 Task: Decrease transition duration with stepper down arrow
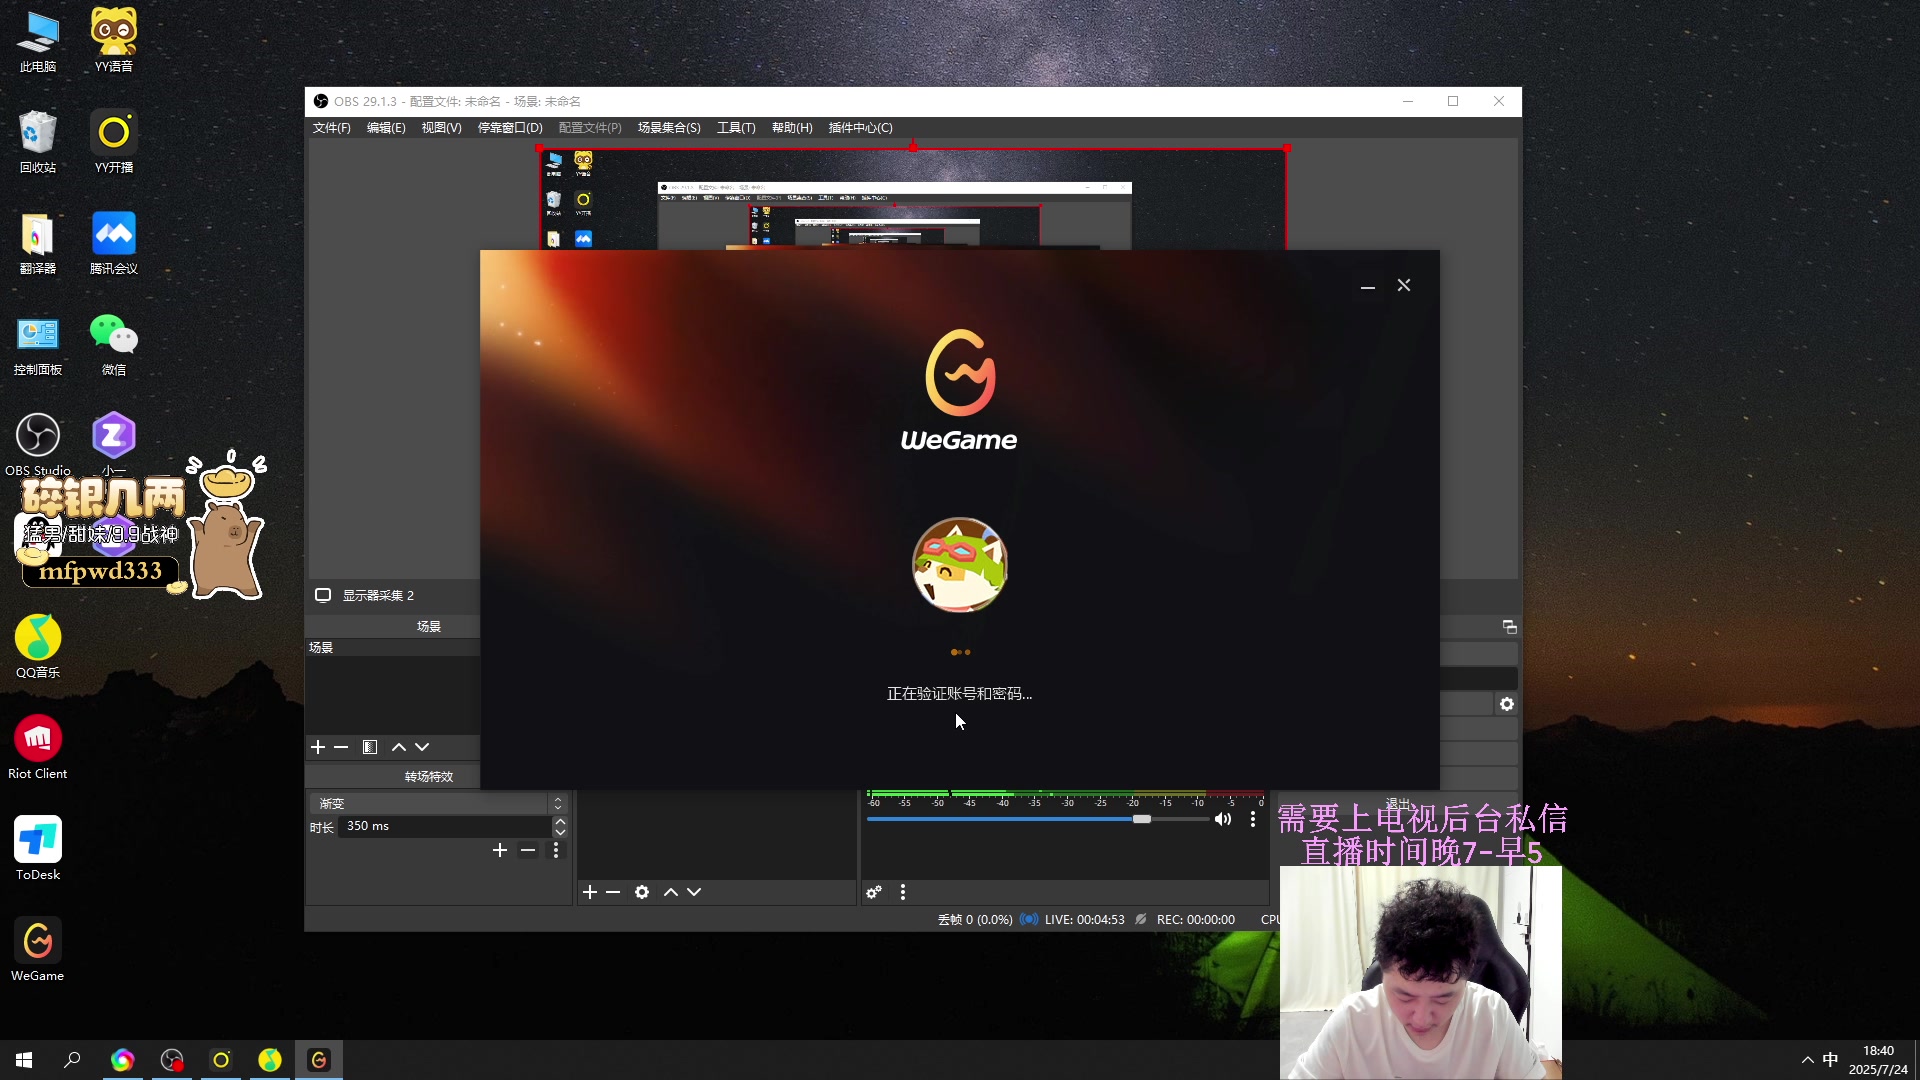[x=560, y=832]
